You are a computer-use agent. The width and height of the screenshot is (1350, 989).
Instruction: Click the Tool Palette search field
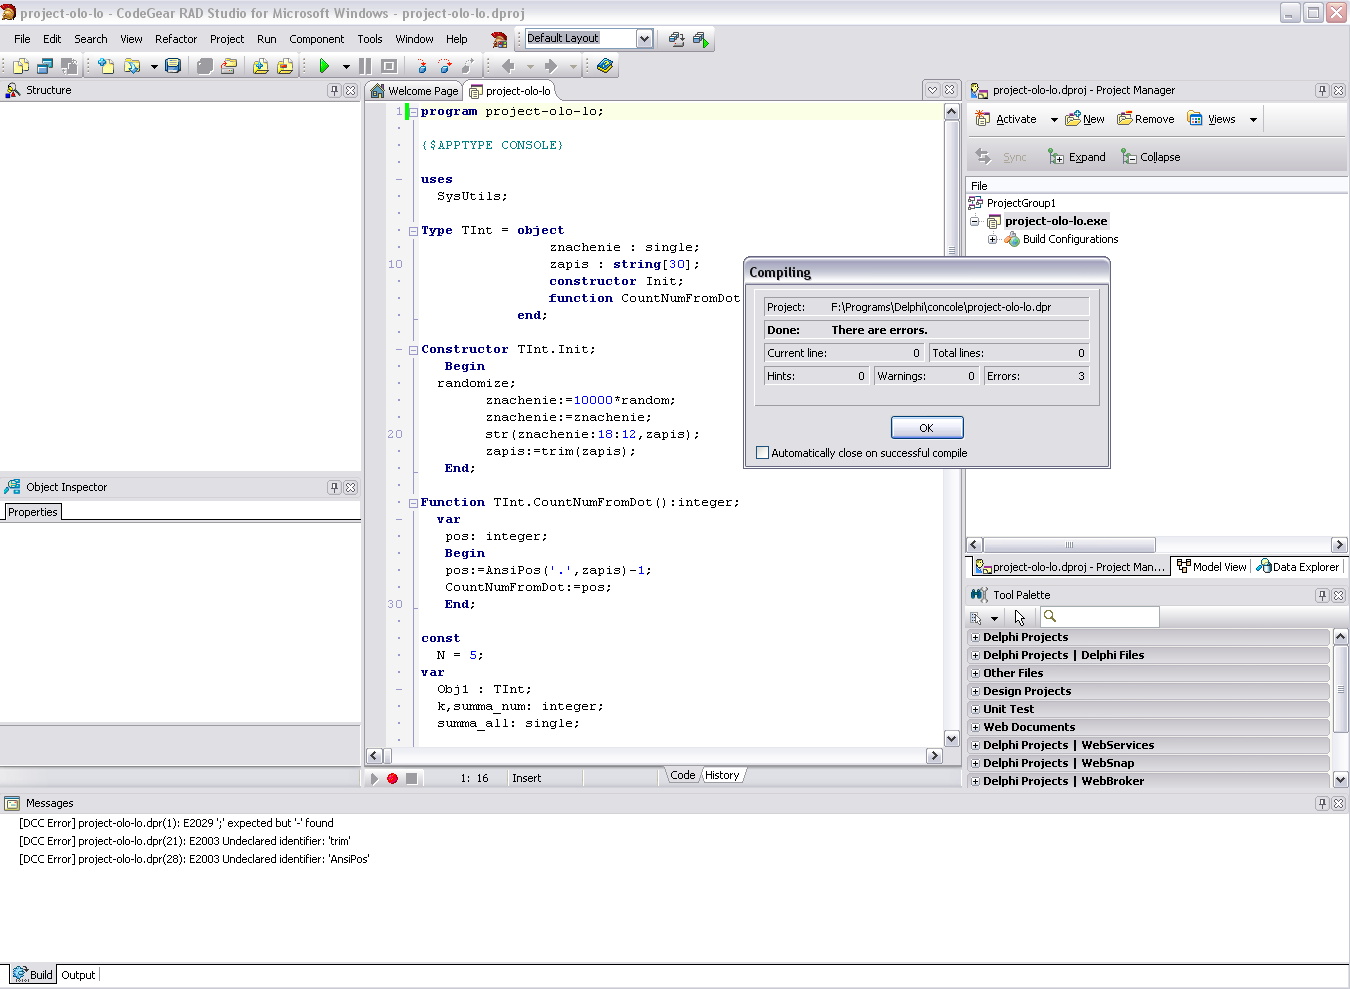click(1106, 617)
